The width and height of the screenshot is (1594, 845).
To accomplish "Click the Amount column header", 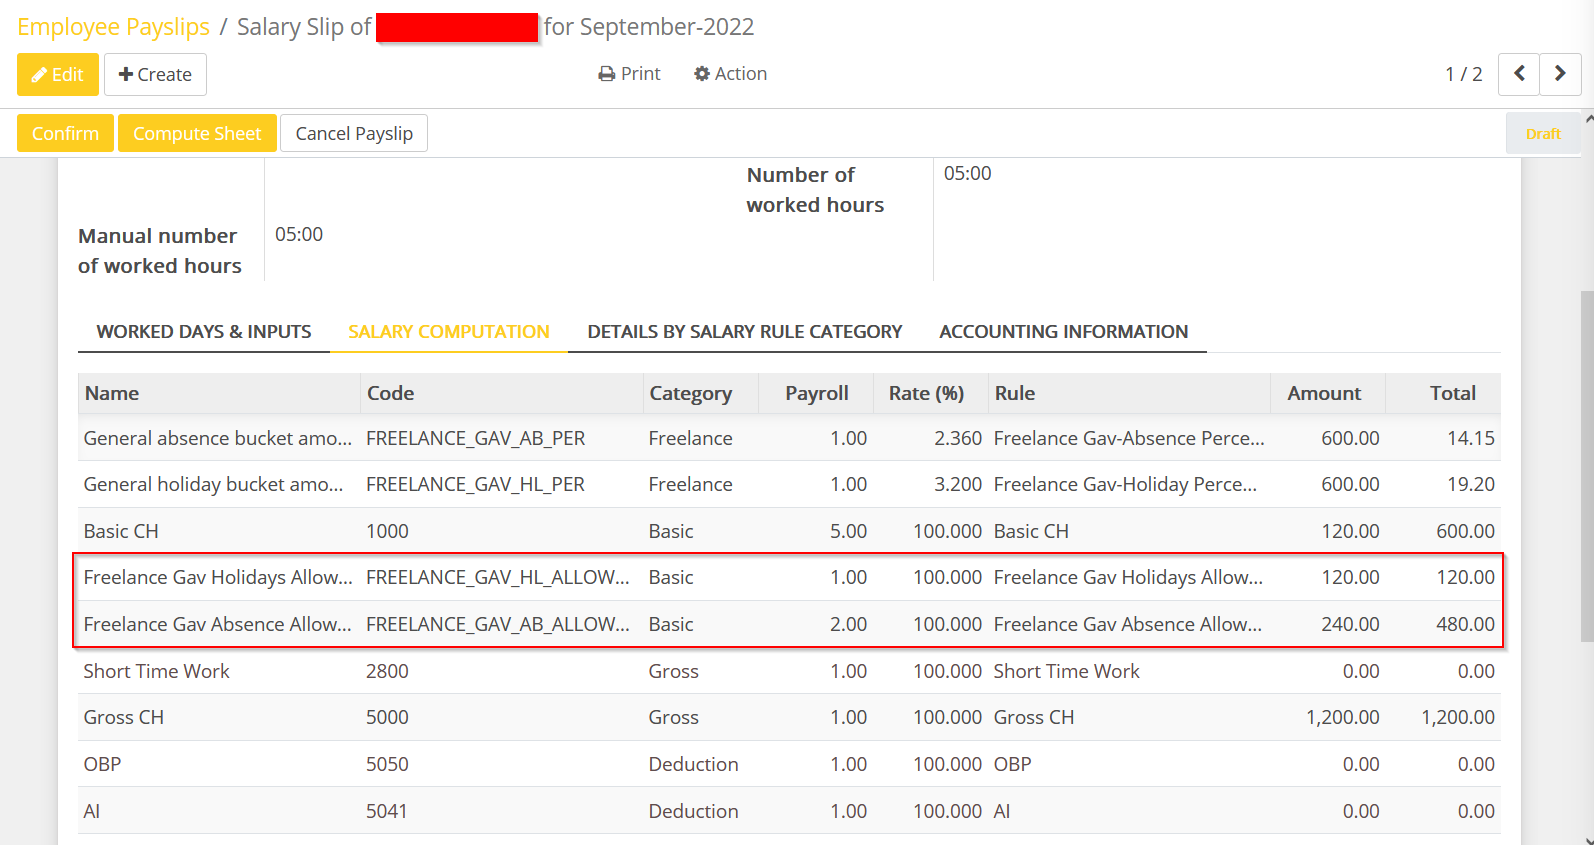I will point(1327,393).
